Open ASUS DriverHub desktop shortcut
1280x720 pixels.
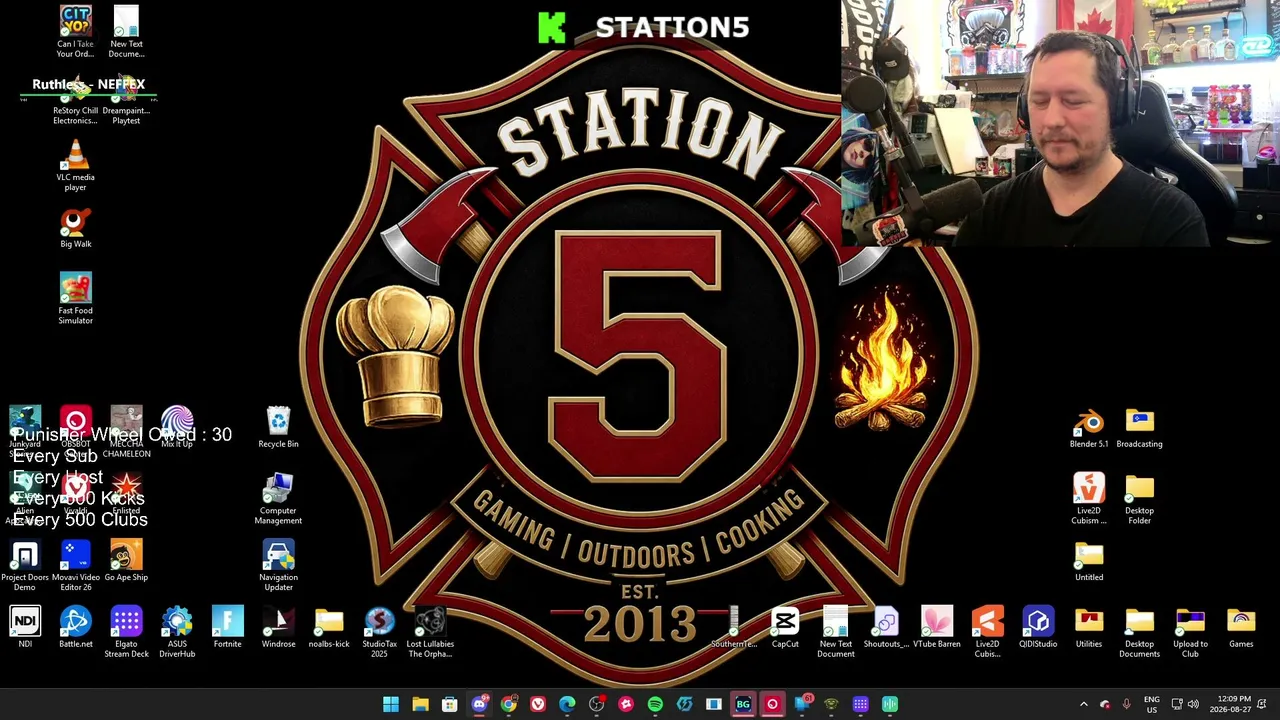(x=177, y=632)
